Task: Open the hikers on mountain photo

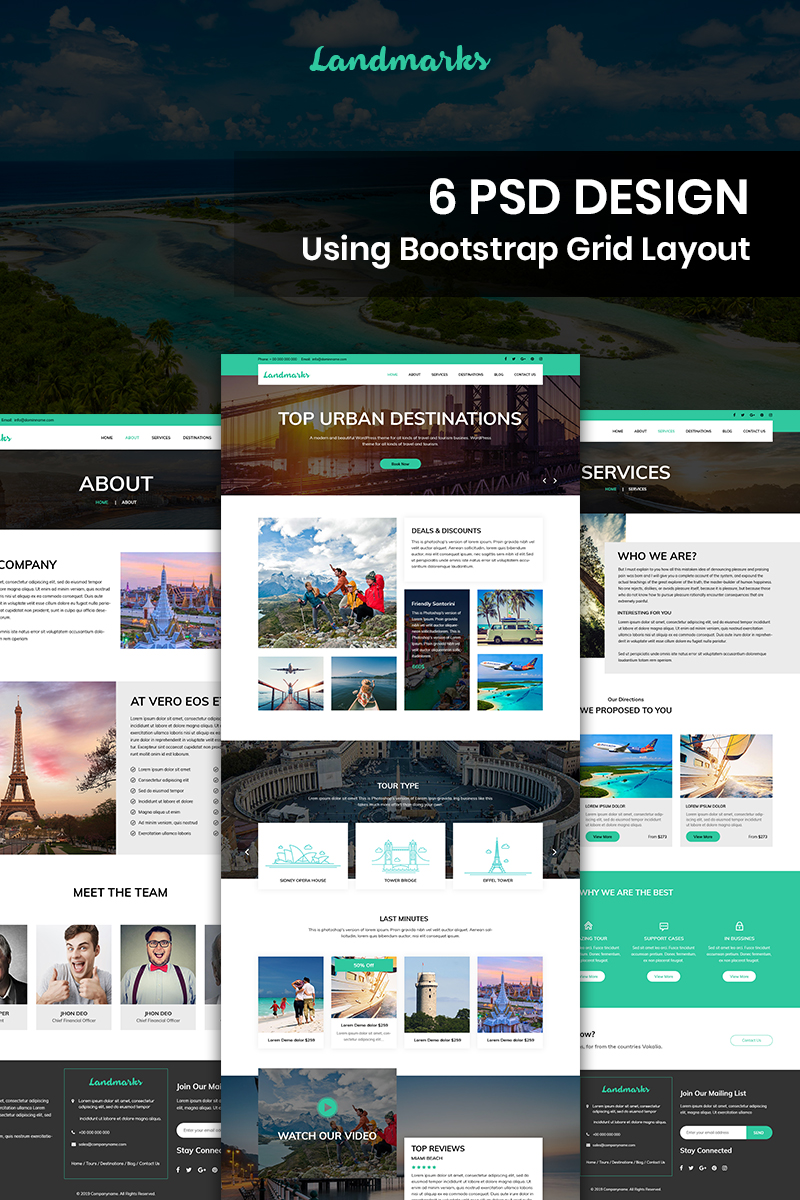Action: pyautogui.click(x=327, y=582)
